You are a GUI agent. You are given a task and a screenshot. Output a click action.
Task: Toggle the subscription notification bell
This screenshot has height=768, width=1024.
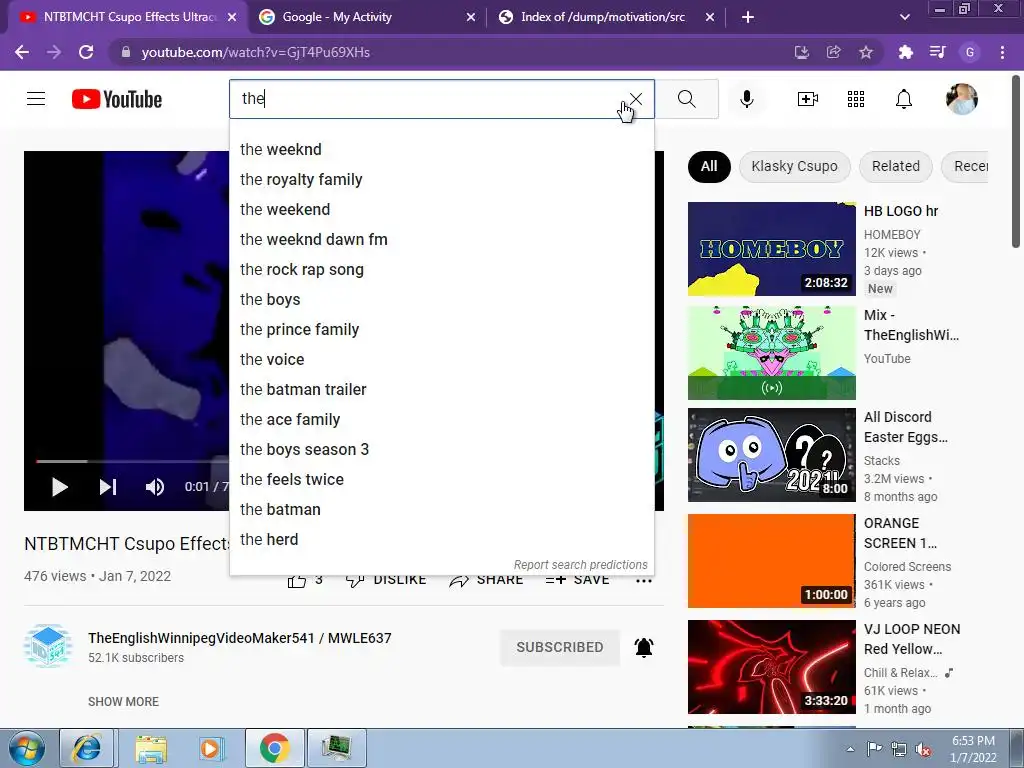644,647
